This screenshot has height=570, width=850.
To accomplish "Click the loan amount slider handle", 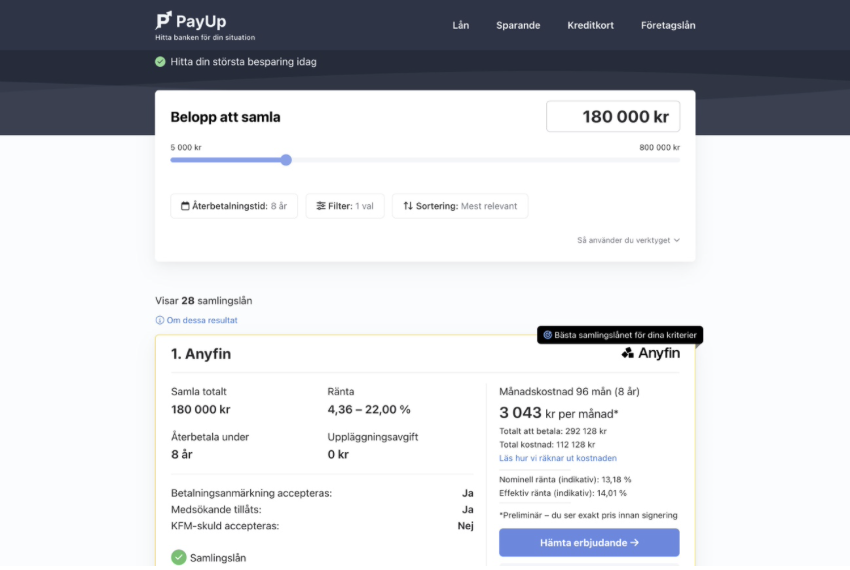I will click(286, 160).
